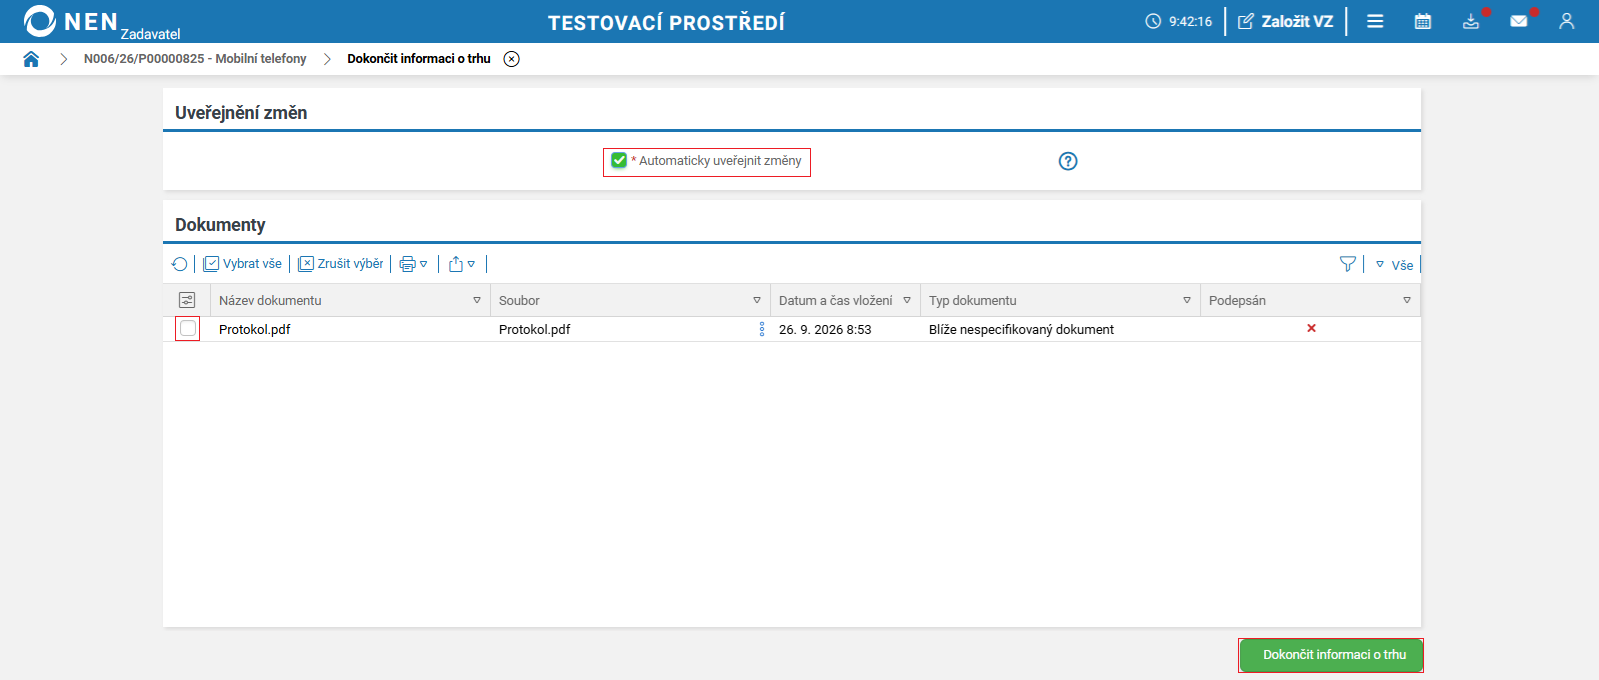Viewport: 1599px width, 680px height.
Task: Open the hamburger main menu
Action: pyautogui.click(x=1375, y=21)
